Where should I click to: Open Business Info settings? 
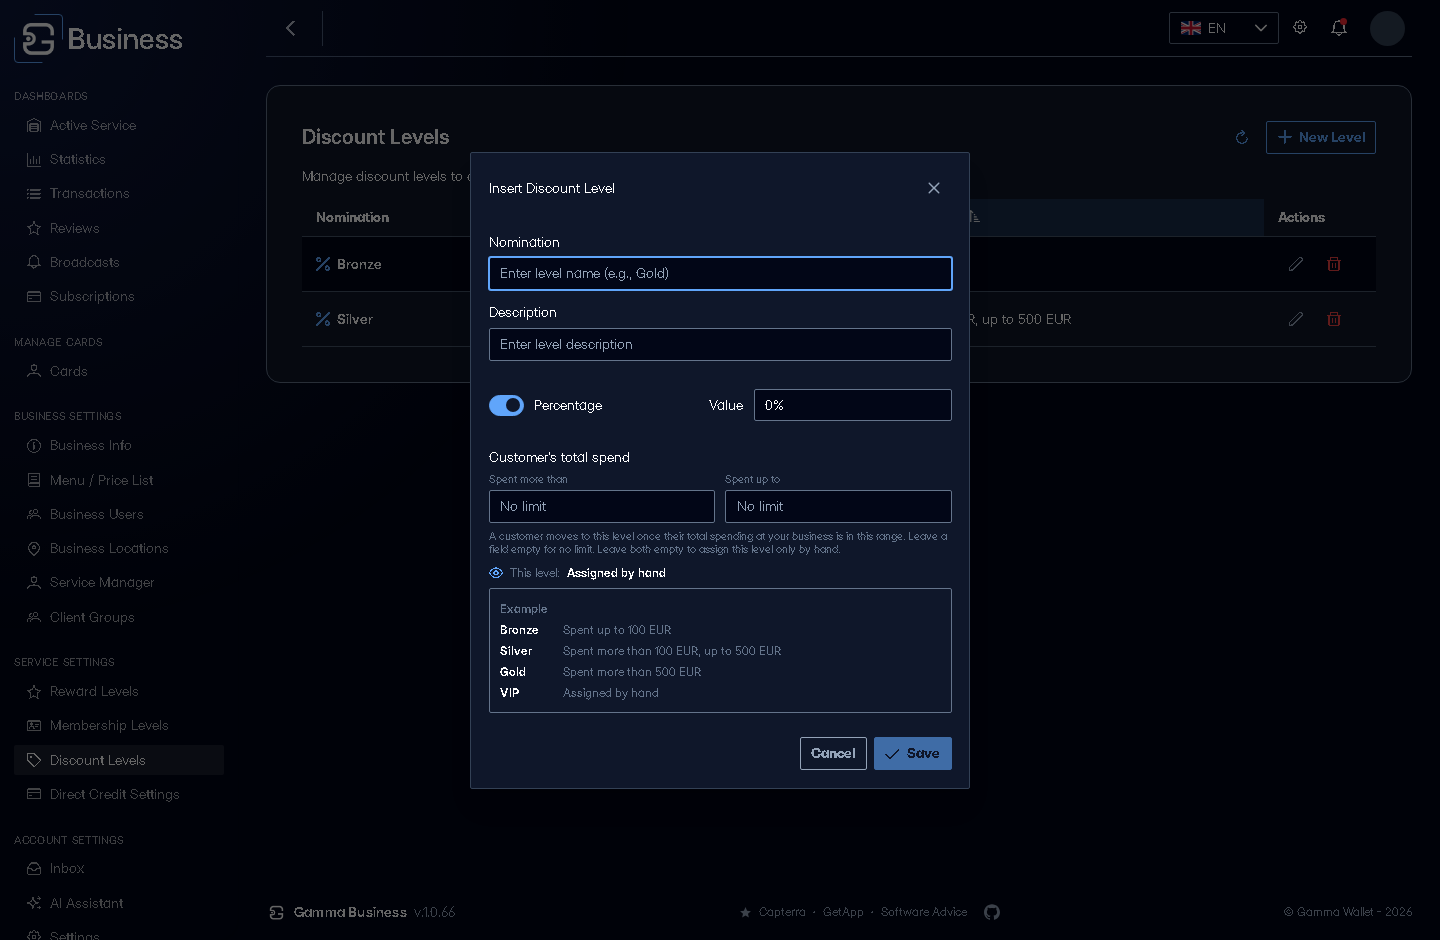point(119,445)
